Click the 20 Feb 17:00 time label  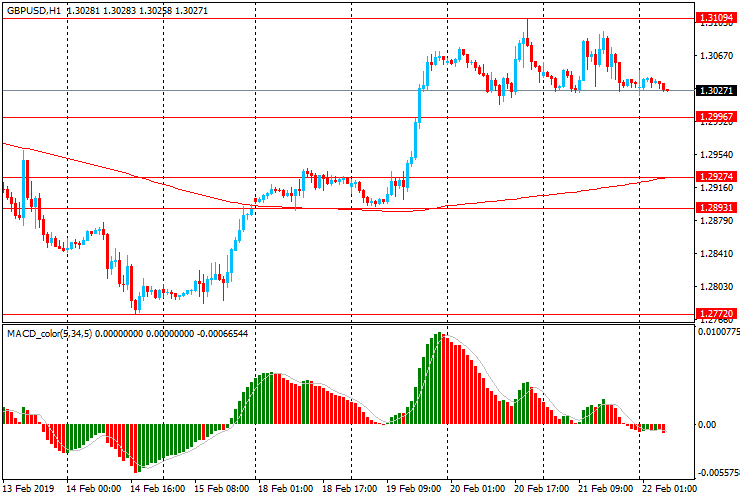[541, 489]
